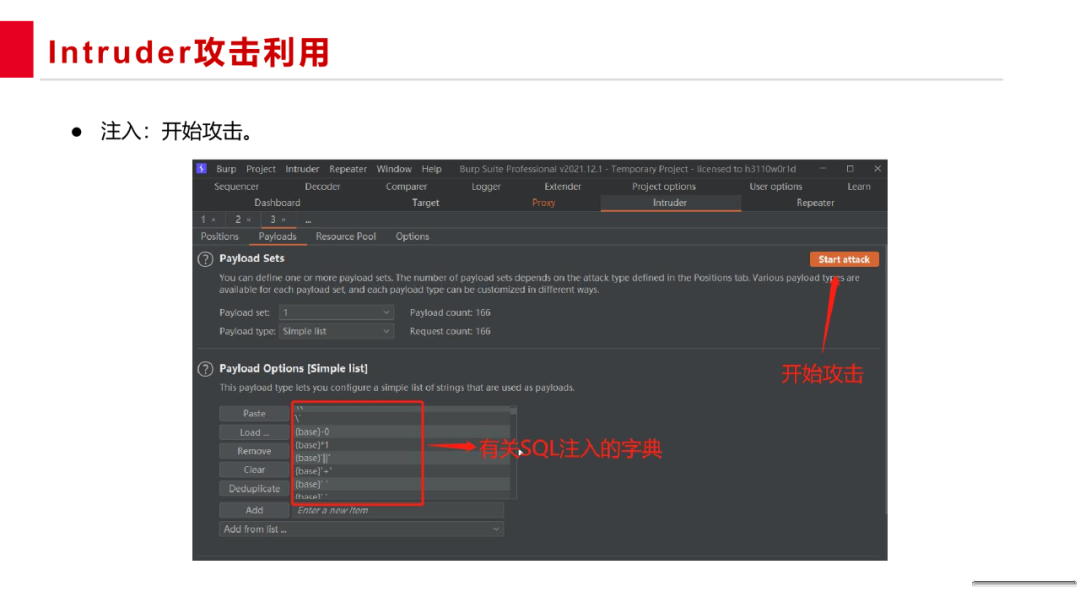1080x608 pixels.
Task: Switch to the Sequencer tab
Action: coord(236,187)
